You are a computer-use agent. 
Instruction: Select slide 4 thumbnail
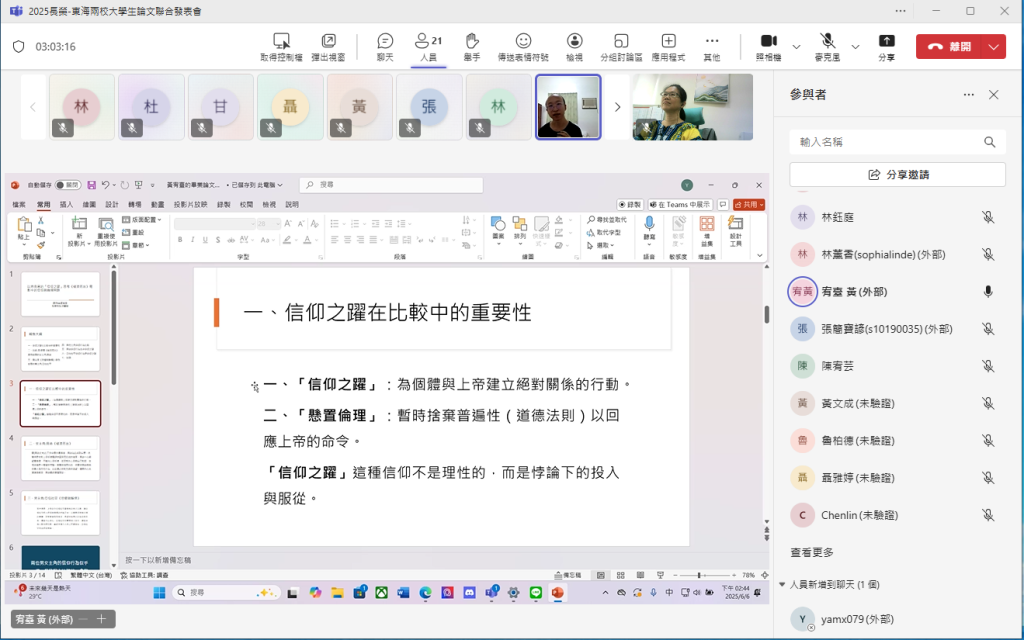tap(61, 458)
